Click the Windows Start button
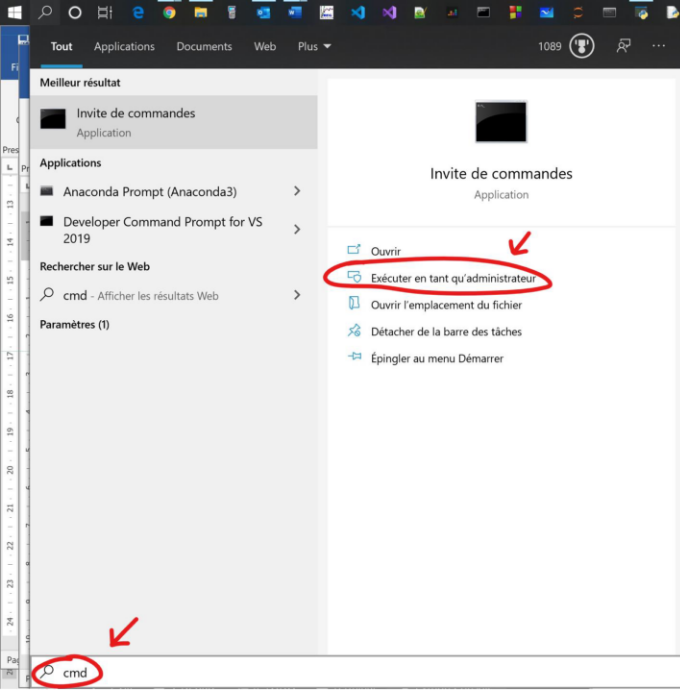 coord(14,12)
